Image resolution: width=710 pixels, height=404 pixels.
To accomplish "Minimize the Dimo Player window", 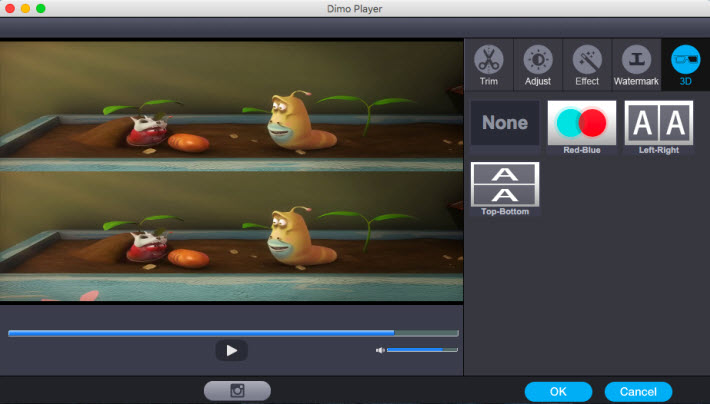I will (x=25, y=8).
